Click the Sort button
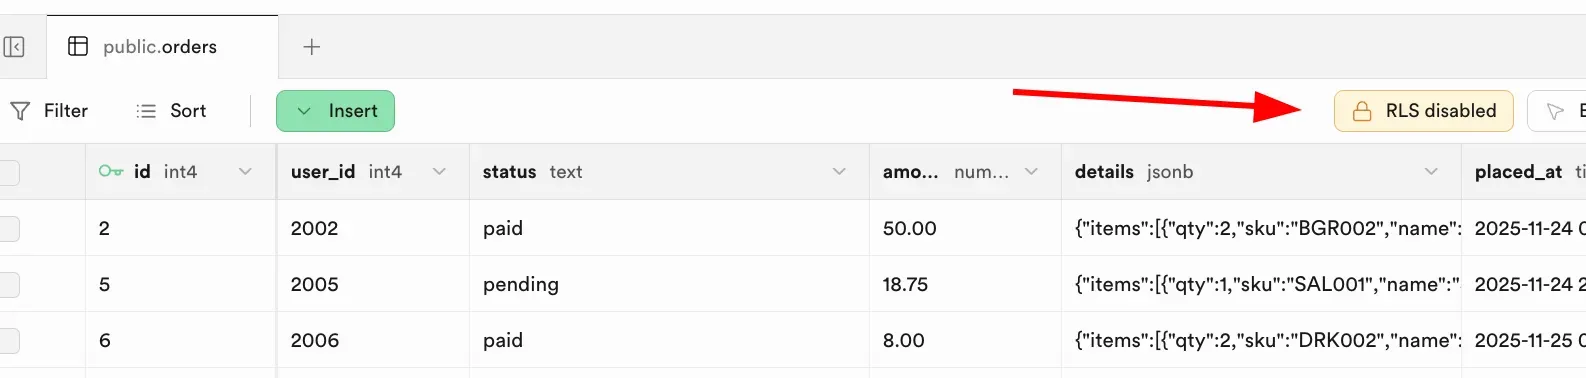 pos(171,111)
